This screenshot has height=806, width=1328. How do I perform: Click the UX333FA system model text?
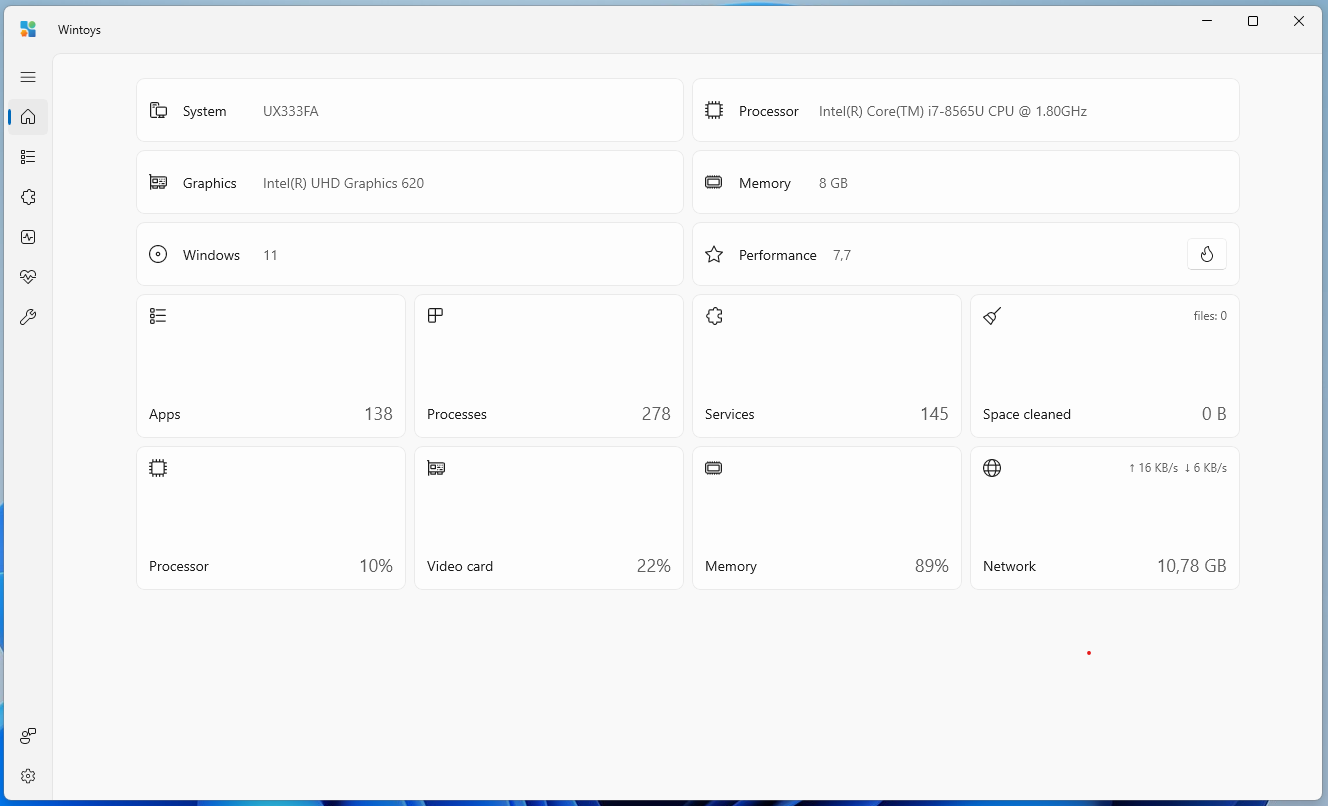(291, 111)
